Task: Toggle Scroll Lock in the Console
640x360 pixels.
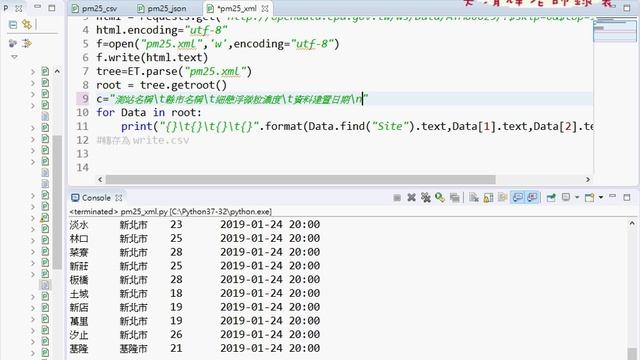Action: click(488, 198)
